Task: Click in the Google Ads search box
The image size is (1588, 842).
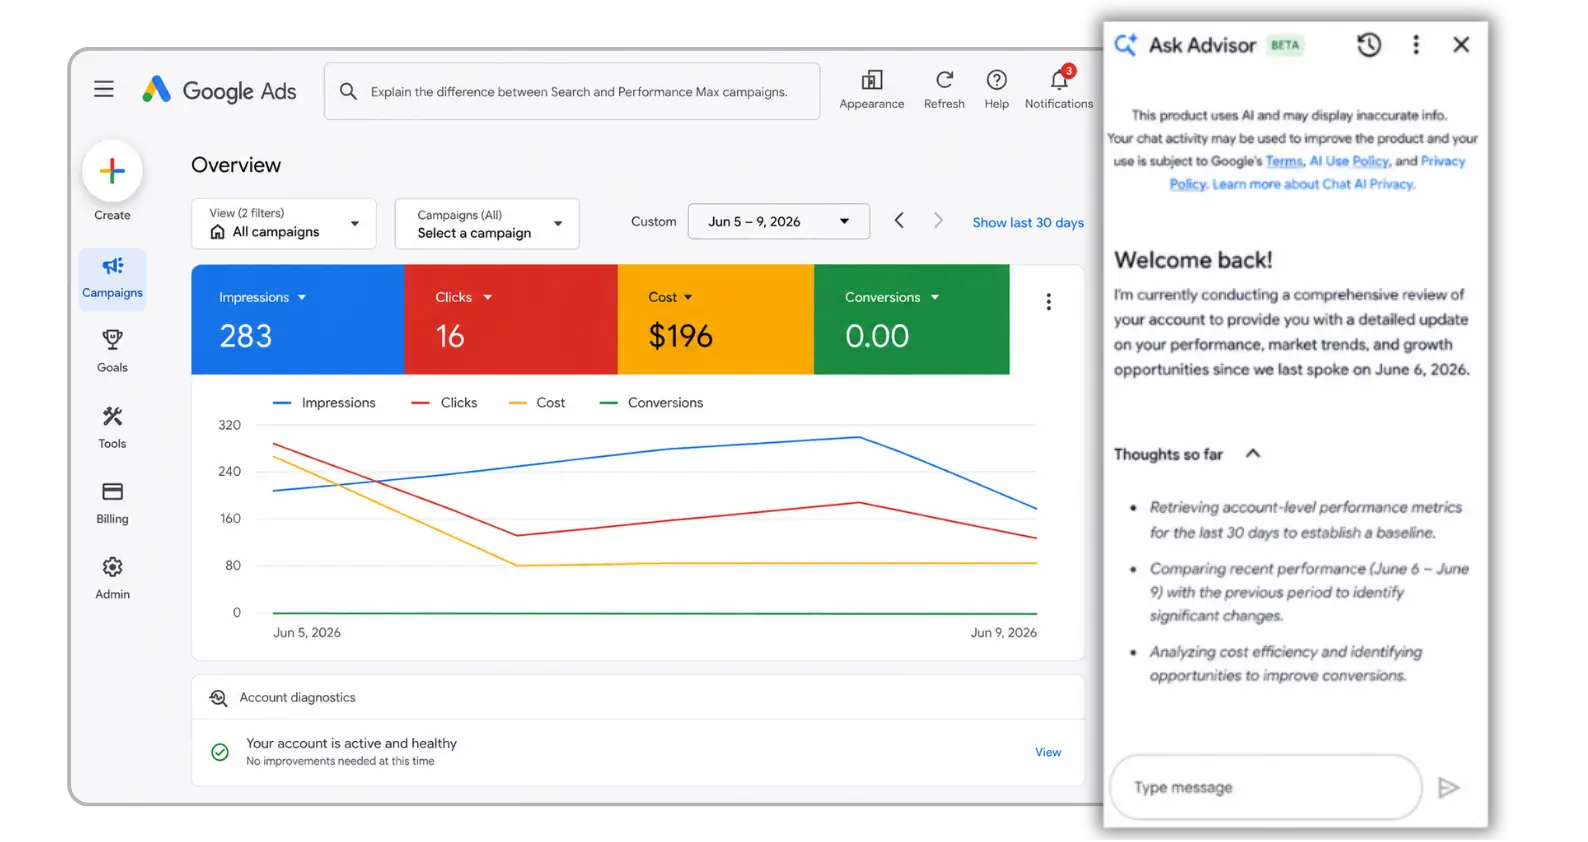Action: 572,92
